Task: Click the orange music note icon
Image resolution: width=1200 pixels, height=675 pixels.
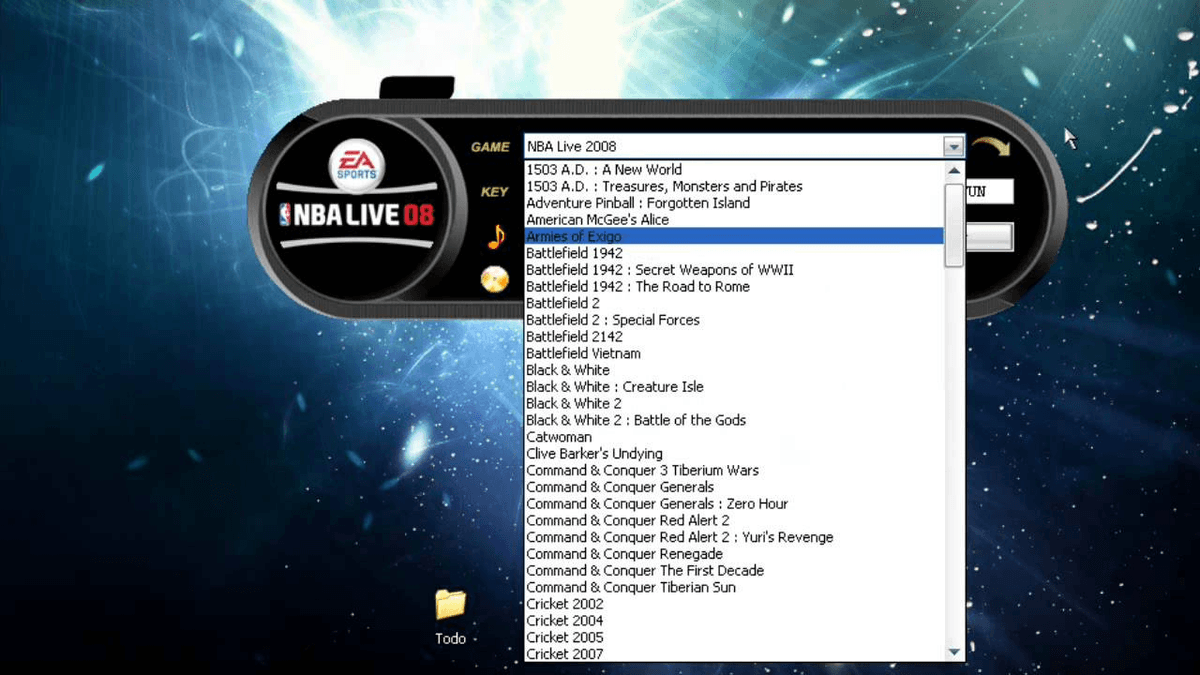Action: [x=496, y=236]
